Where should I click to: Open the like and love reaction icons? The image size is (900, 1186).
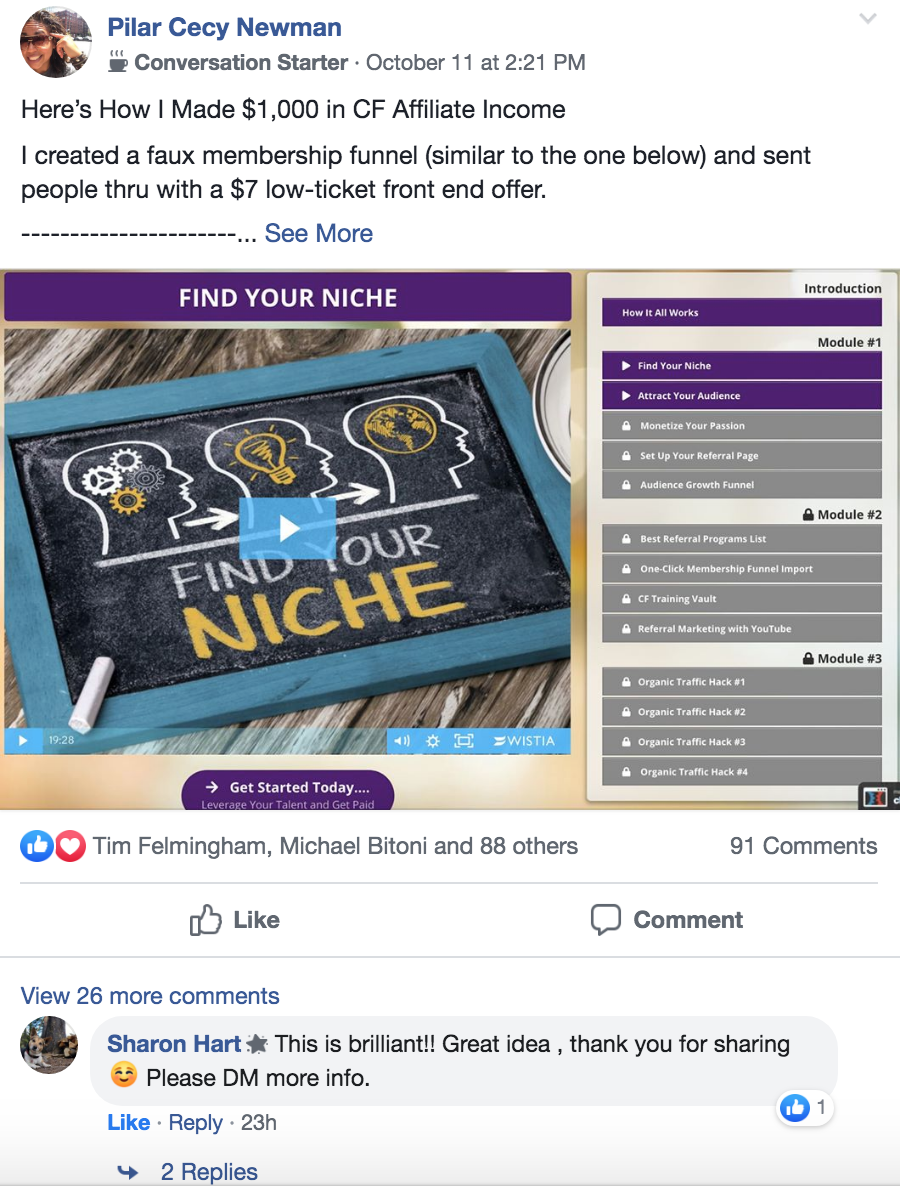(x=53, y=846)
